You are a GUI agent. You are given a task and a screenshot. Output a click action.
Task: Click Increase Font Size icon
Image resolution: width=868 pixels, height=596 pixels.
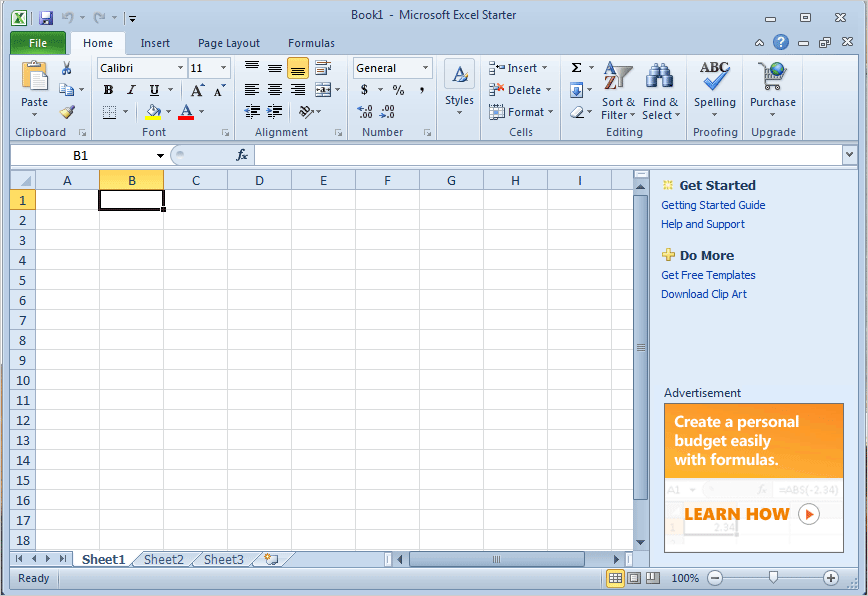197,90
